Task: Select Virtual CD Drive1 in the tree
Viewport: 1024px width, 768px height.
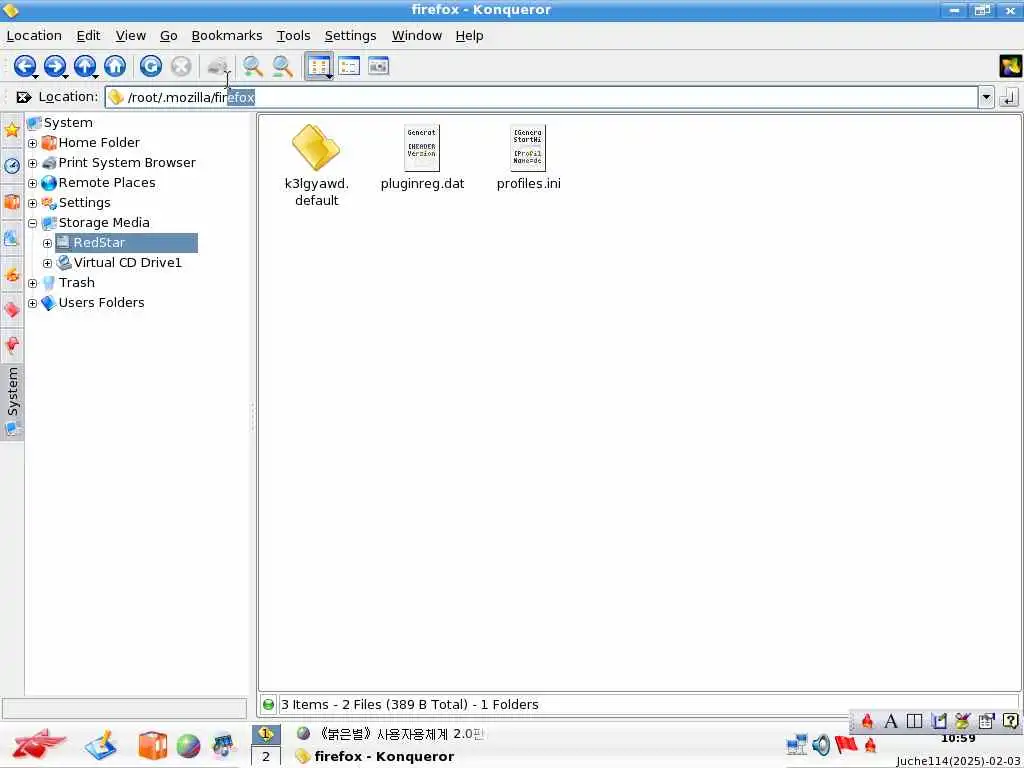Action: click(x=120, y=263)
